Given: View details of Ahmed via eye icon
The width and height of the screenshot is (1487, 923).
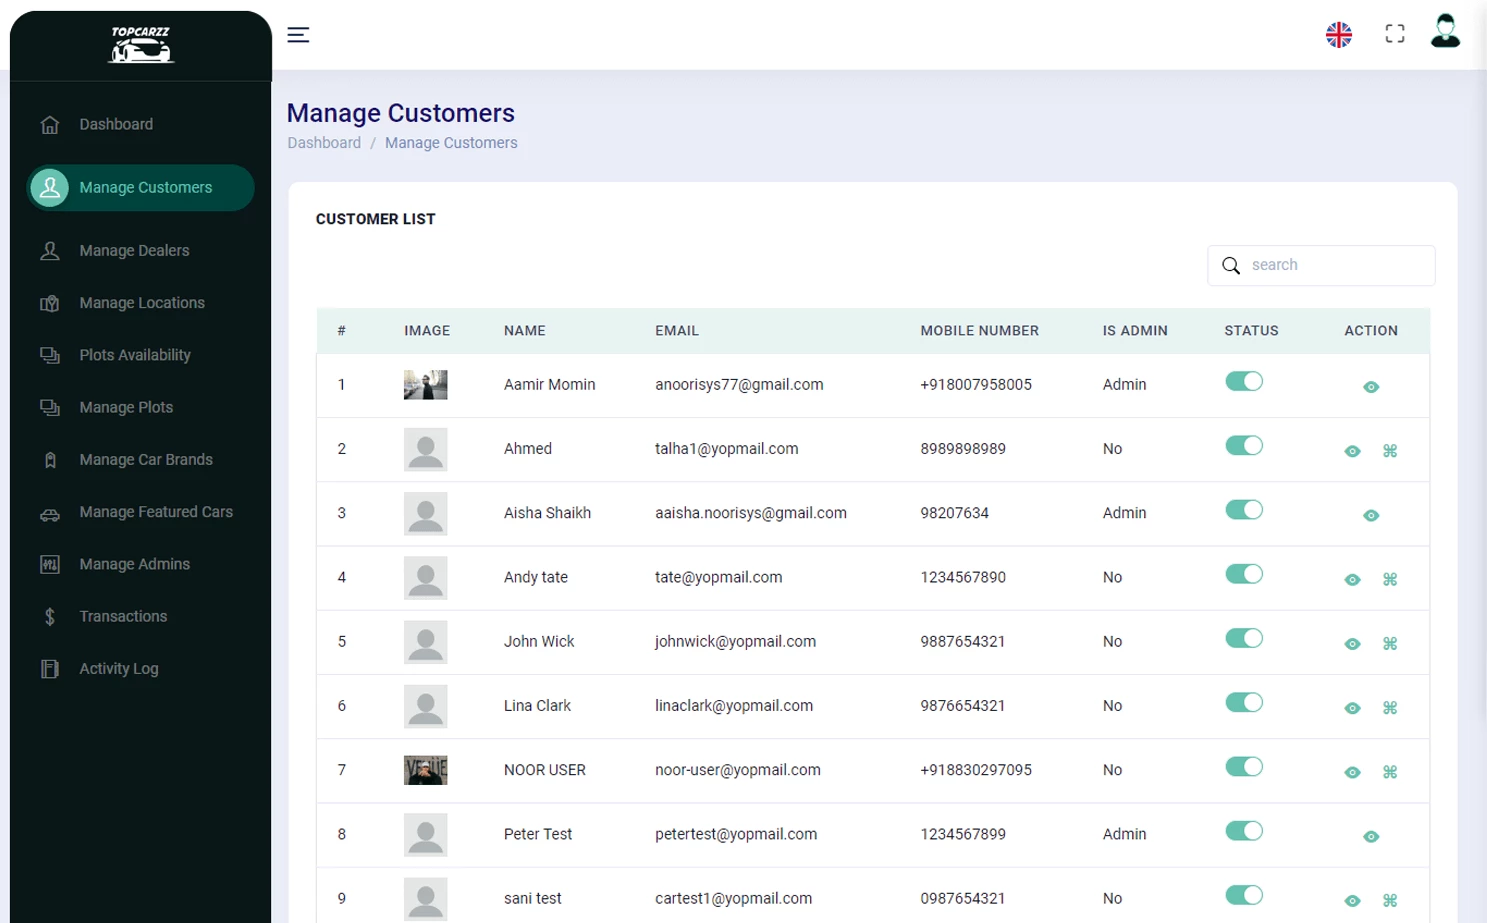Looking at the screenshot, I should point(1352,451).
